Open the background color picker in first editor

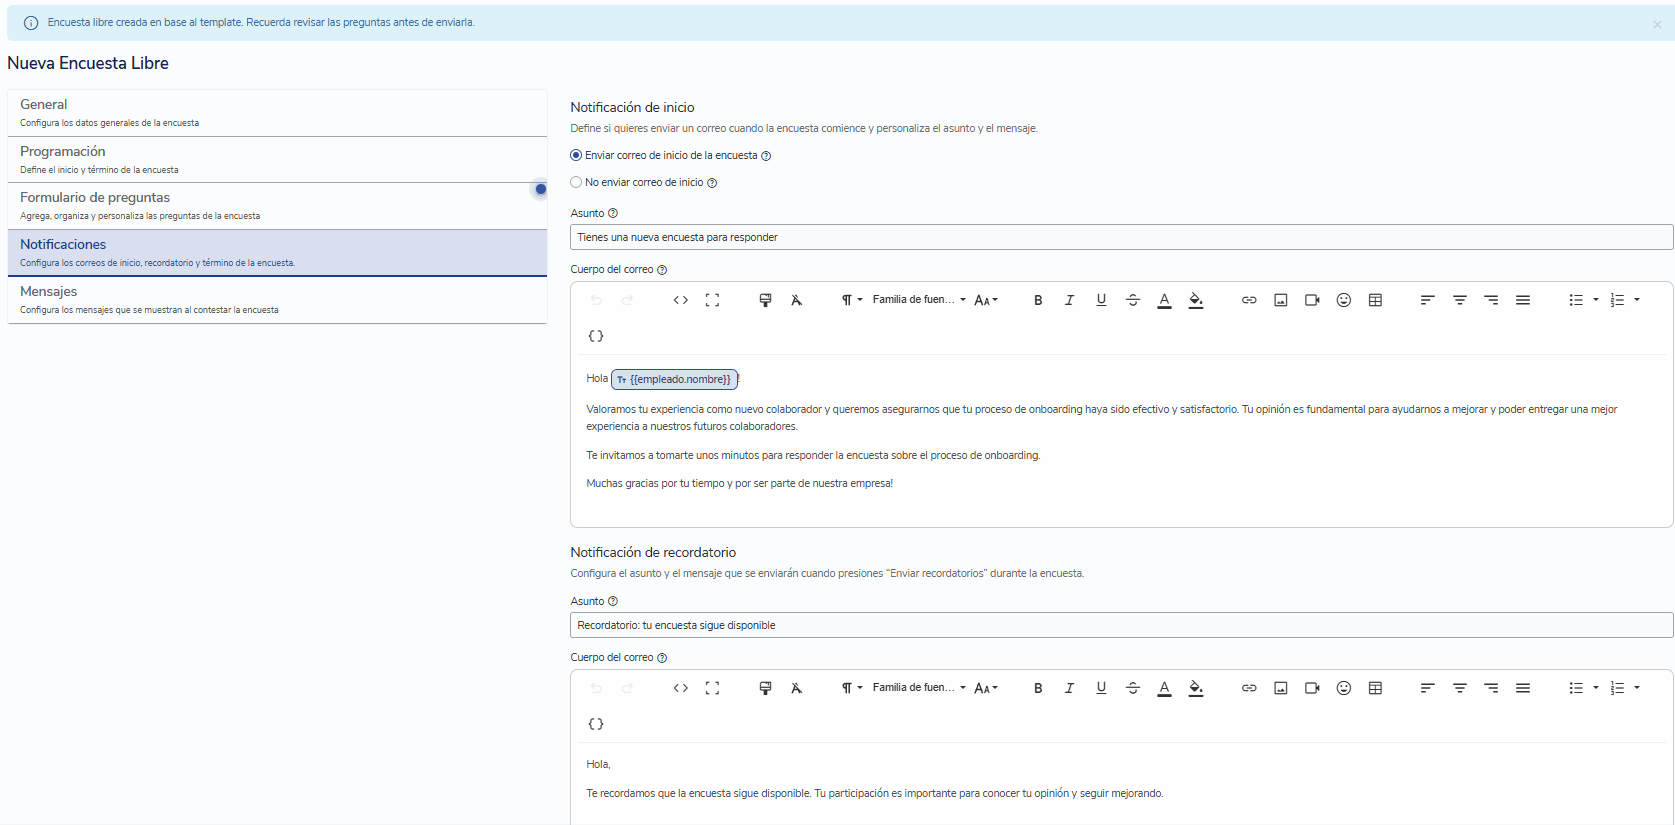(1196, 300)
